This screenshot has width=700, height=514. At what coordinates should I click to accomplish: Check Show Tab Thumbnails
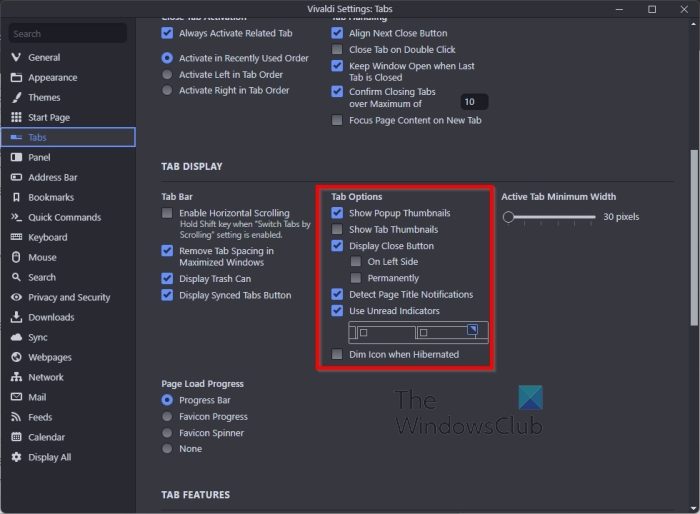pyautogui.click(x=337, y=229)
